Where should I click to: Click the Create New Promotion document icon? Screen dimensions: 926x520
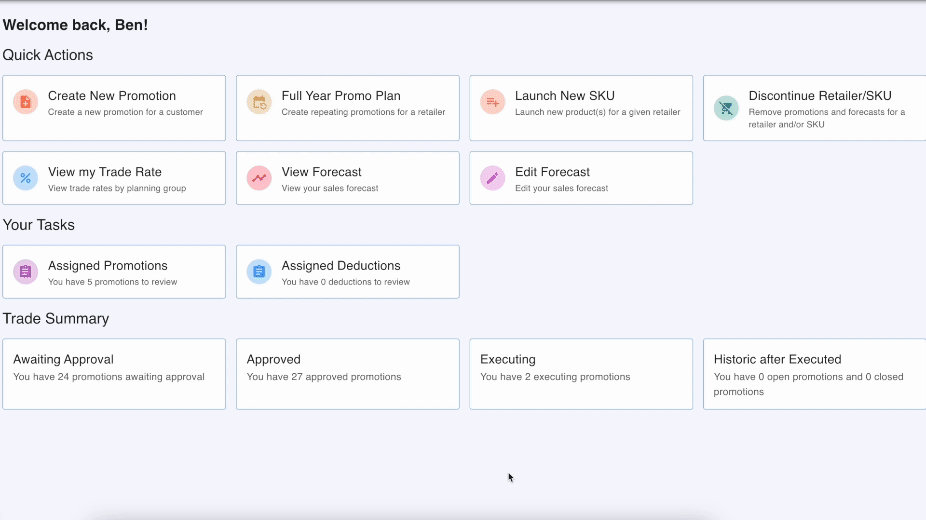pyautogui.click(x=25, y=102)
